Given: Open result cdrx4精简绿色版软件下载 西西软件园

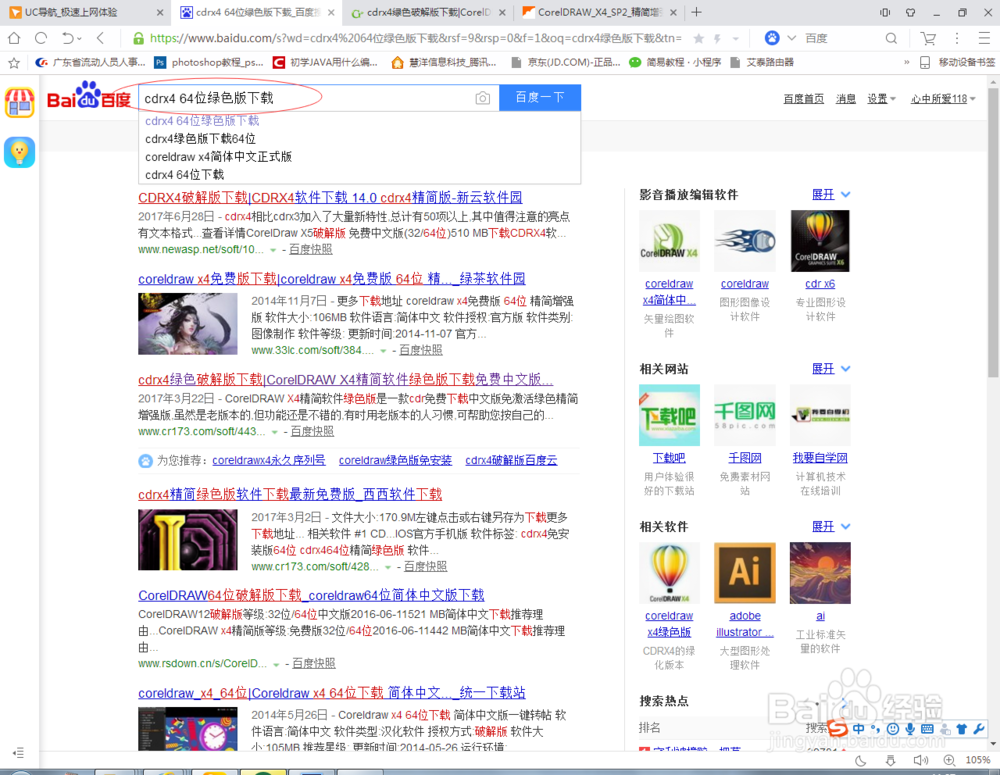Looking at the screenshot, I should pyautogui.click(x=290, y=494).
